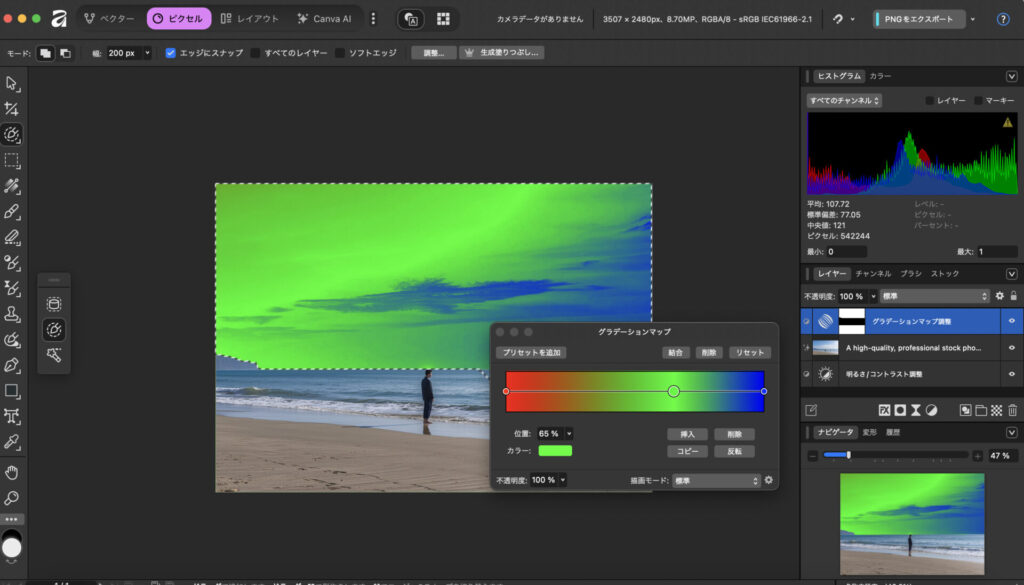The height and width of the screenshot is (585, 1024).
Task: Expand the すべてのチャンネル histogram dropdown
Action: 844,101
